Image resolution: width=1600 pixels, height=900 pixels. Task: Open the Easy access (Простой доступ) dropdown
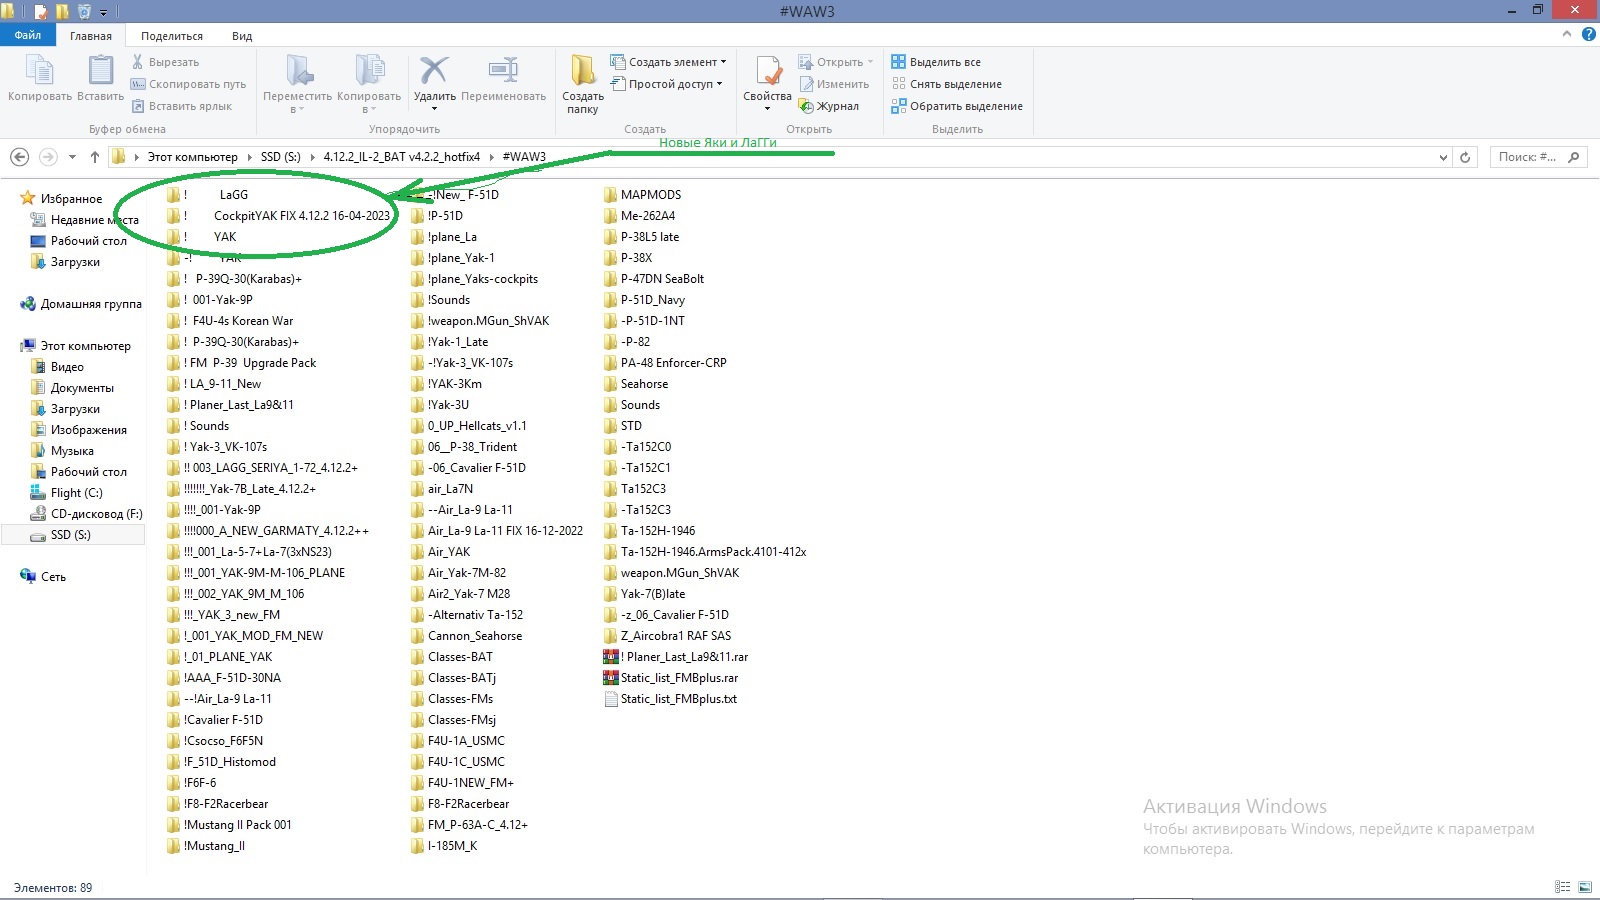(x=666, y=84)
